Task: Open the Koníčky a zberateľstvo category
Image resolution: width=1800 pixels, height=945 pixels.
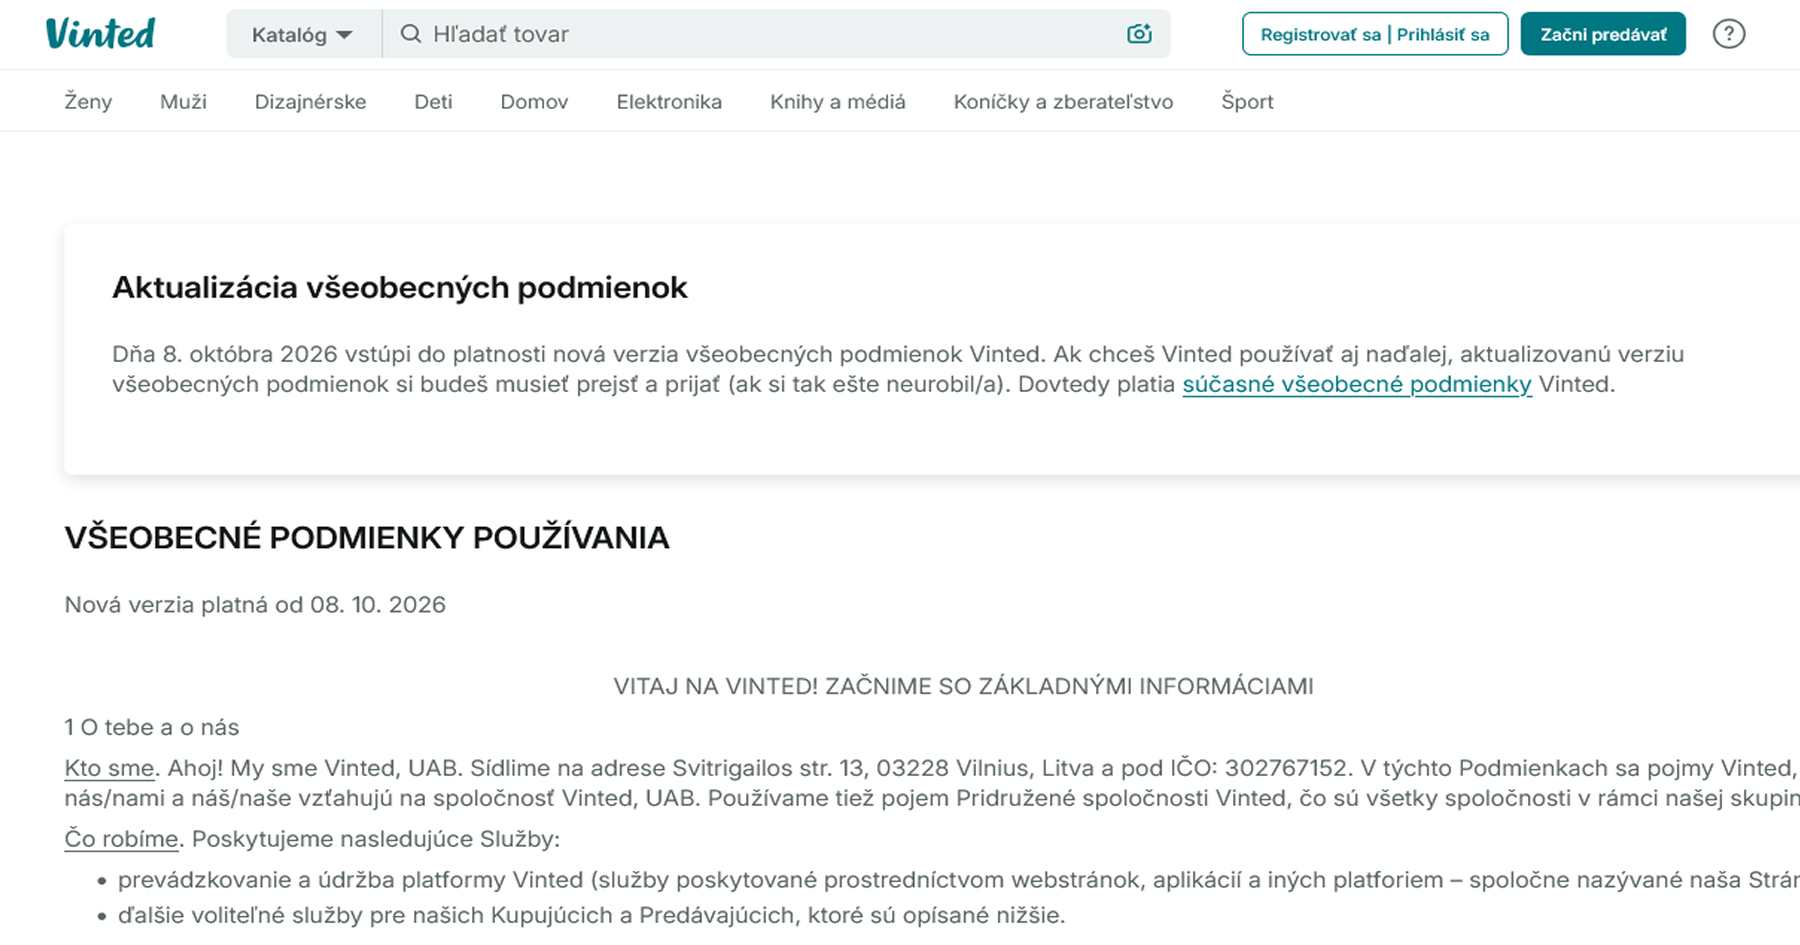Action: pyautogui.click(x=1063, y=101)
